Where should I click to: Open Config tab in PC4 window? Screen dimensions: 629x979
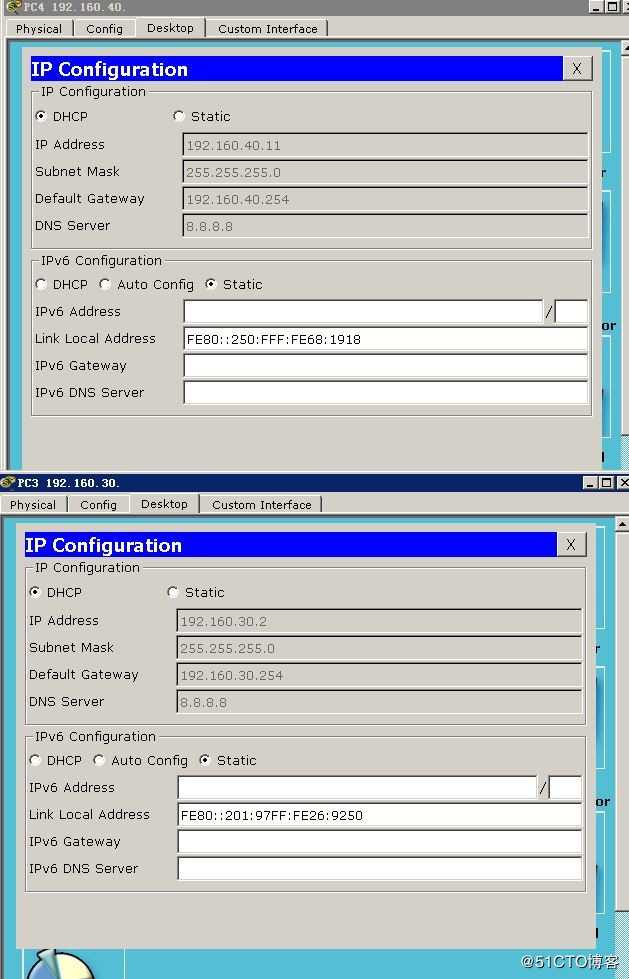click(x=104, y=29)
